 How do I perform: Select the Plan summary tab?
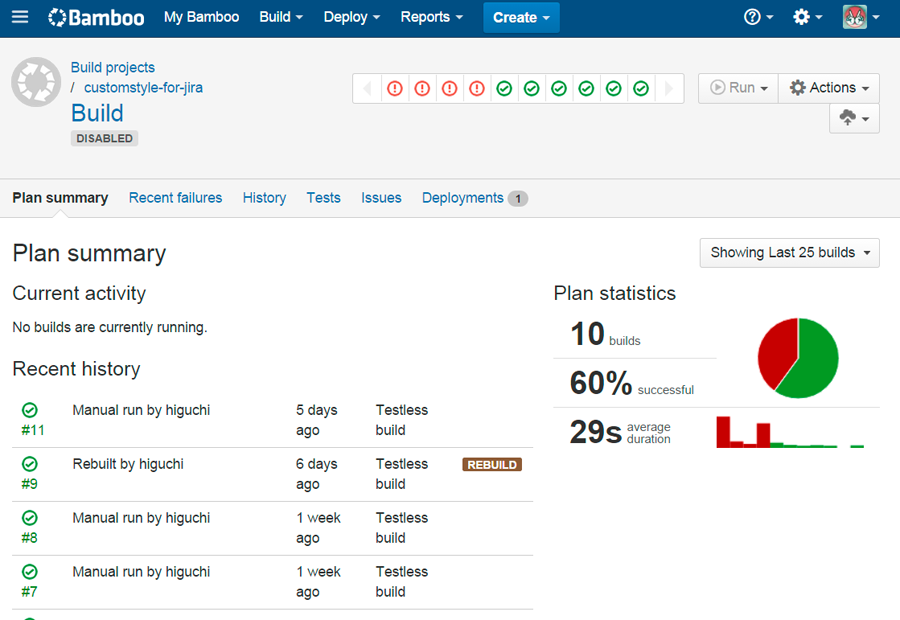60,198
